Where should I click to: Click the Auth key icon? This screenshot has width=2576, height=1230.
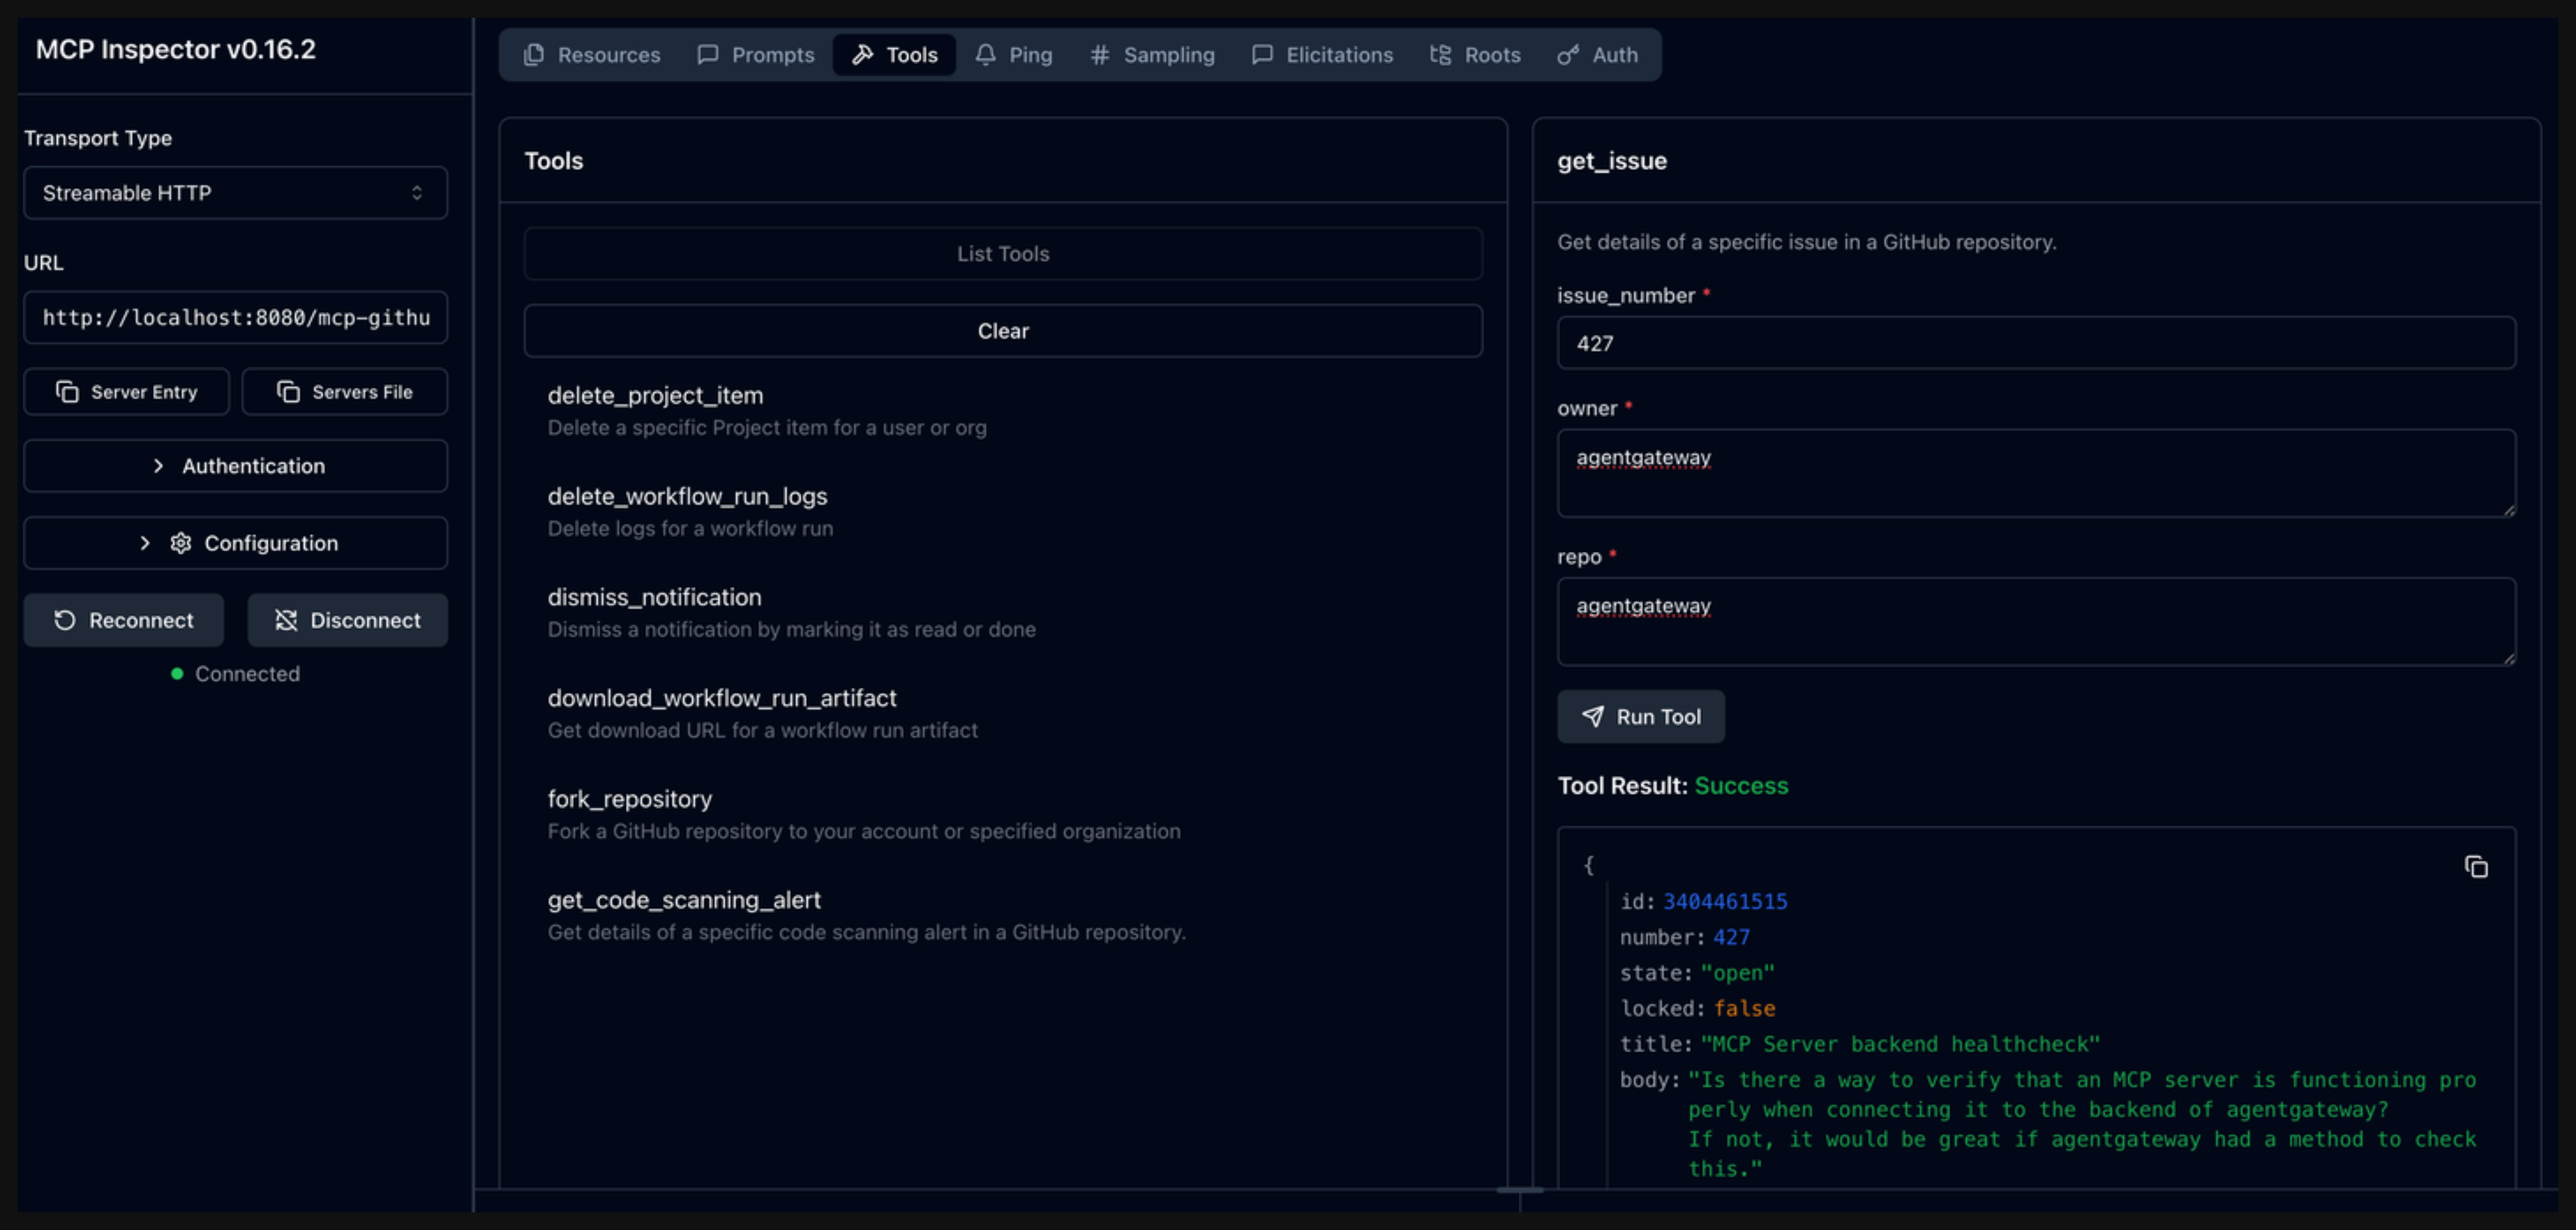tap(1568, 55)
